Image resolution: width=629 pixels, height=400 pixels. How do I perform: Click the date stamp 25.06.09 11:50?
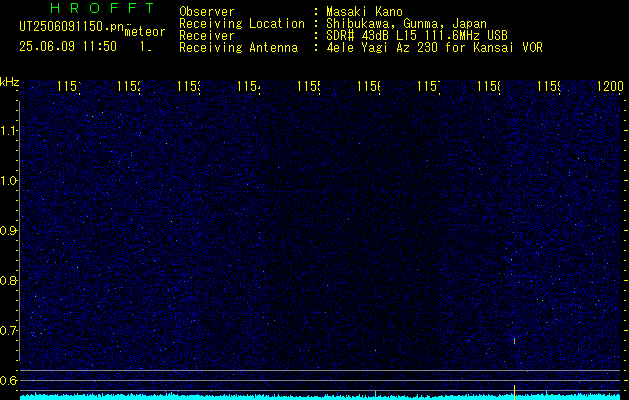(x=68, y=47)
